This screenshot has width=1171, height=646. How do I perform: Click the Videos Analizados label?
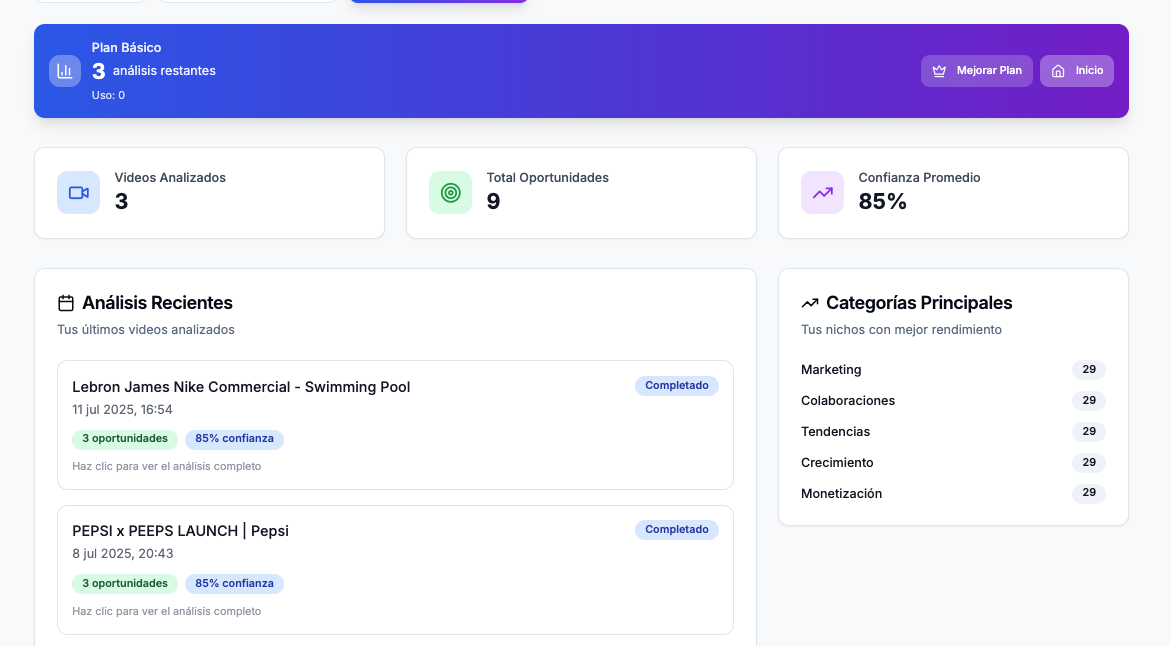click(x=170, y=178)
